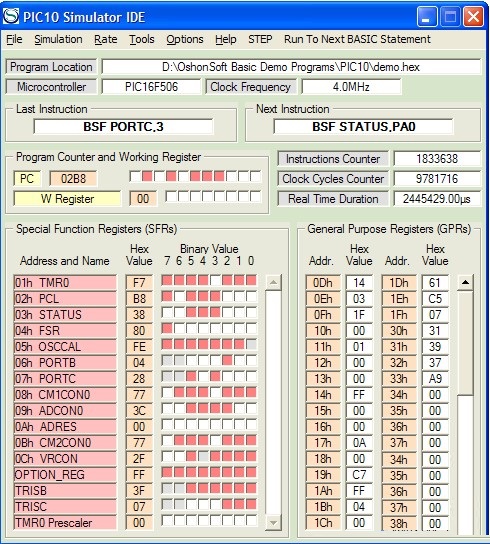
Task: Toggle bit 0 of W Register
Action: point(255,196)
